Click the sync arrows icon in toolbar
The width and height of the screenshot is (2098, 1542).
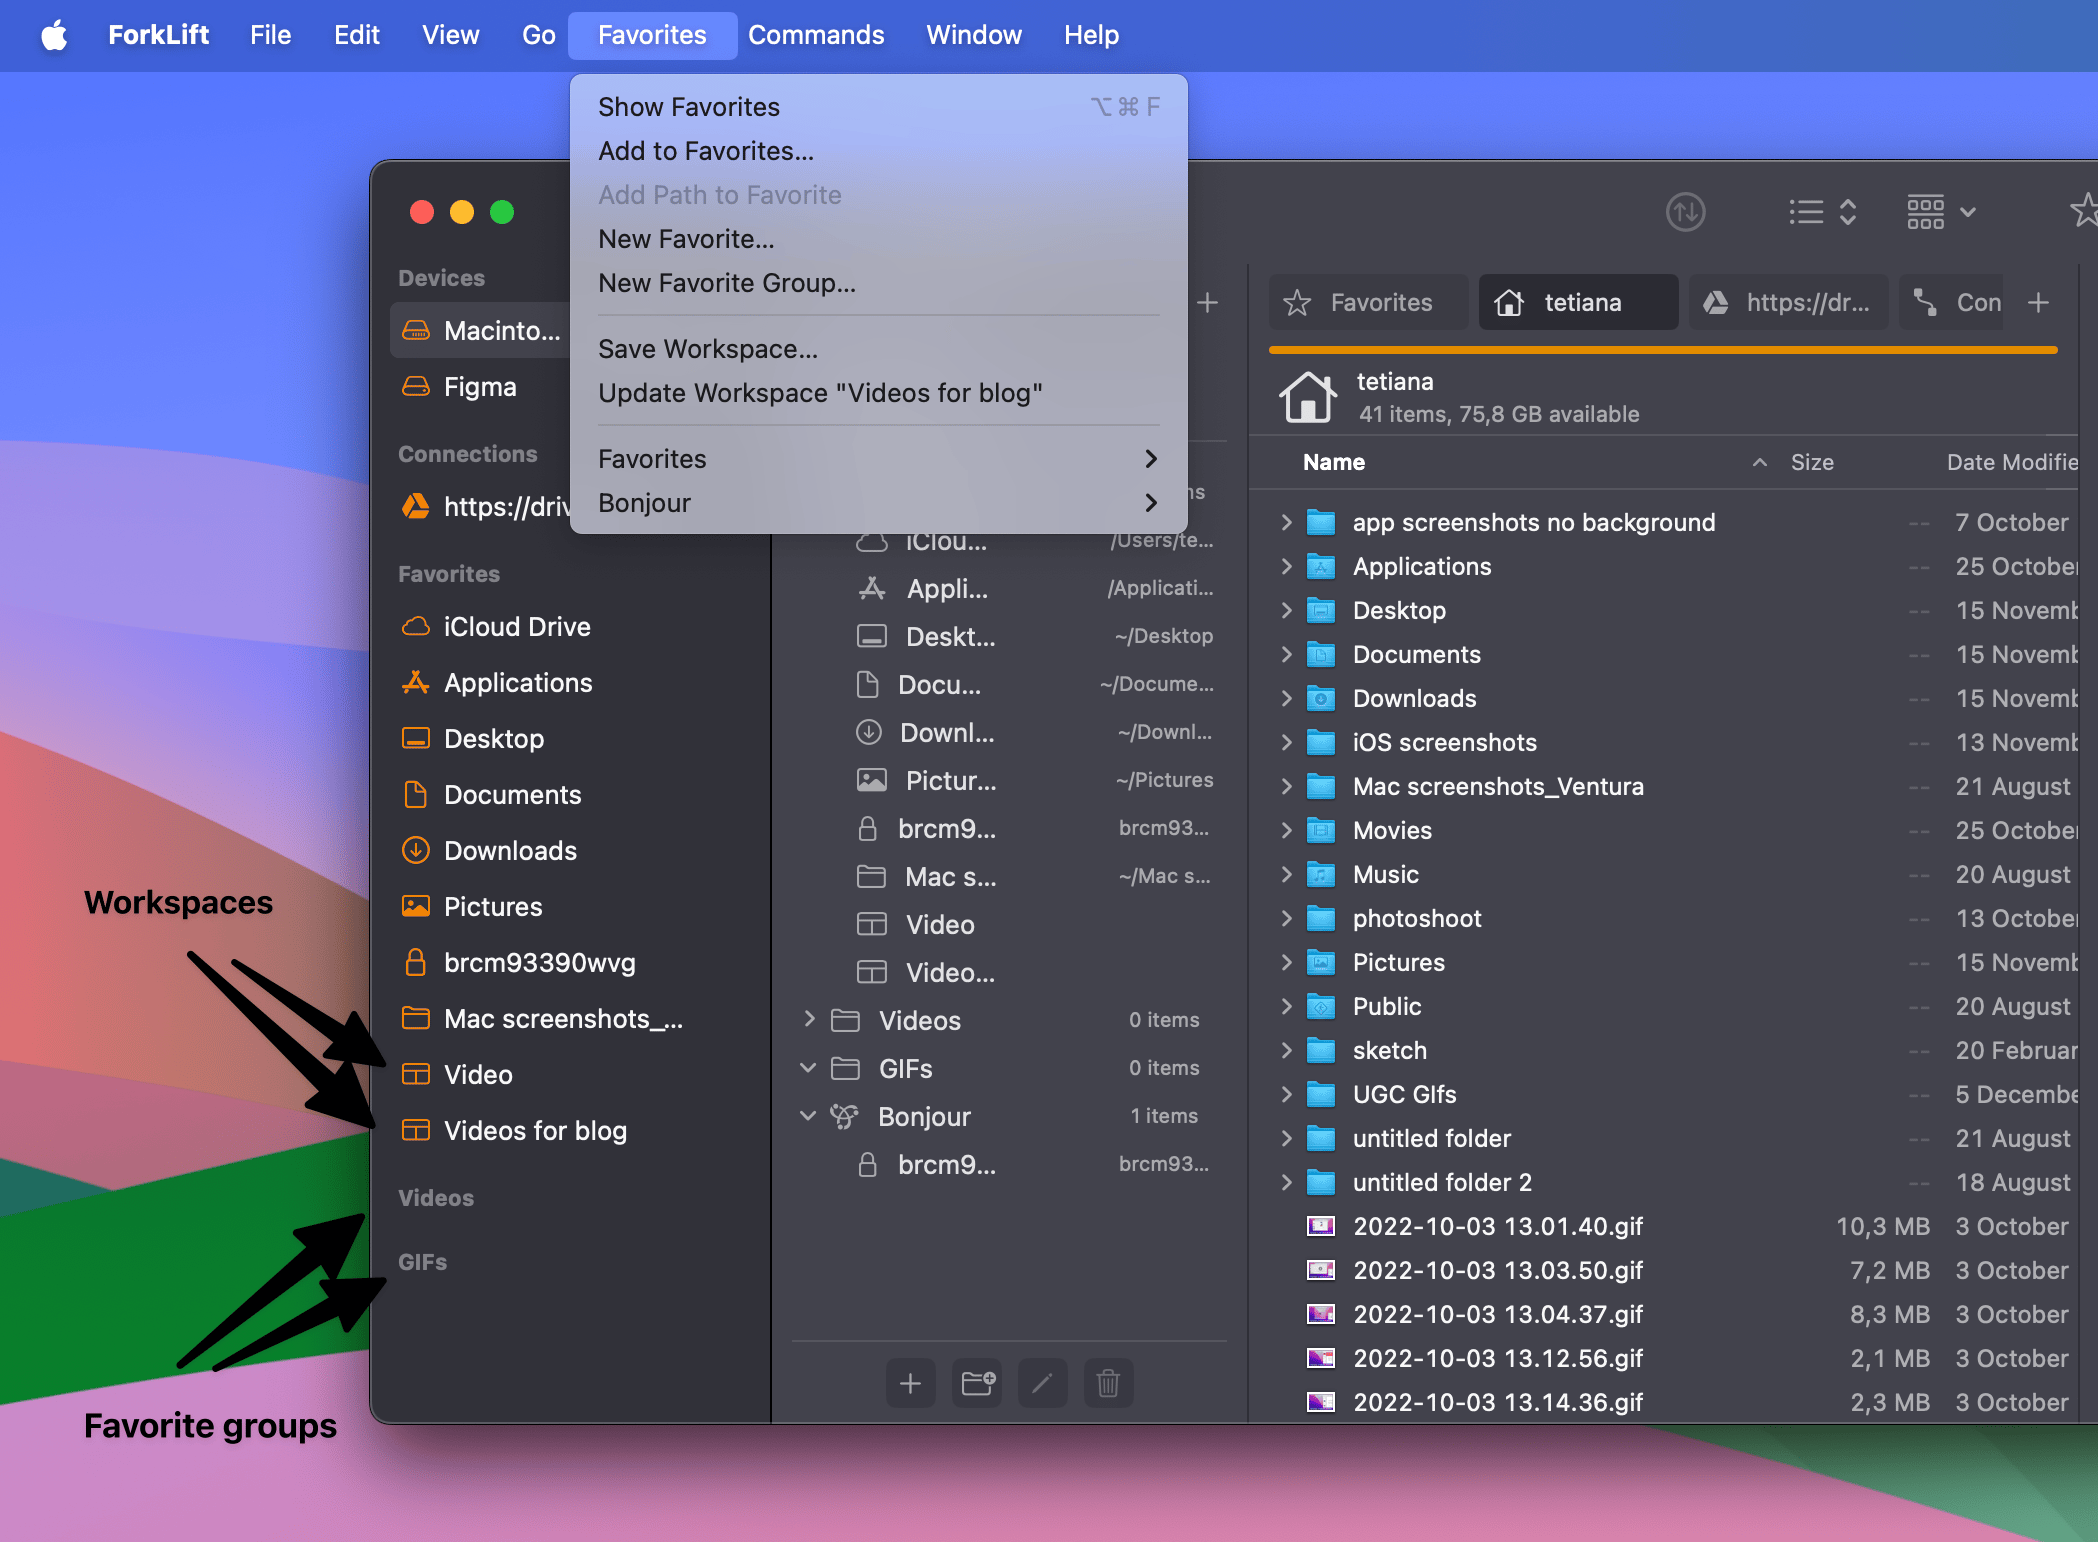(1685, 212)
